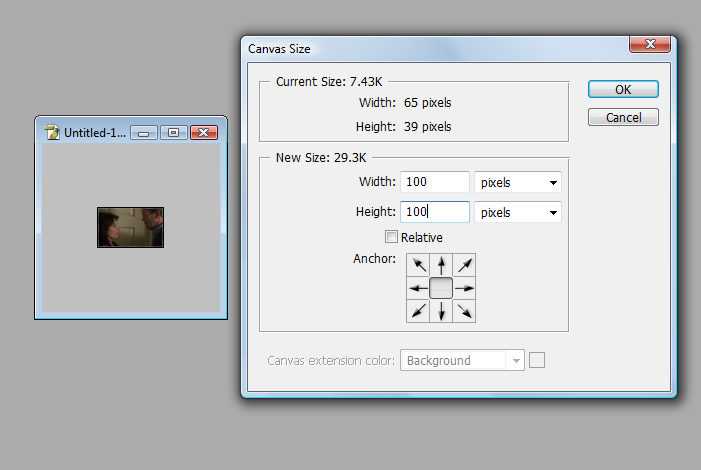701x470 pixels.
Task: Maximize the Untitled-1 document window
Action: click(173, 133)
